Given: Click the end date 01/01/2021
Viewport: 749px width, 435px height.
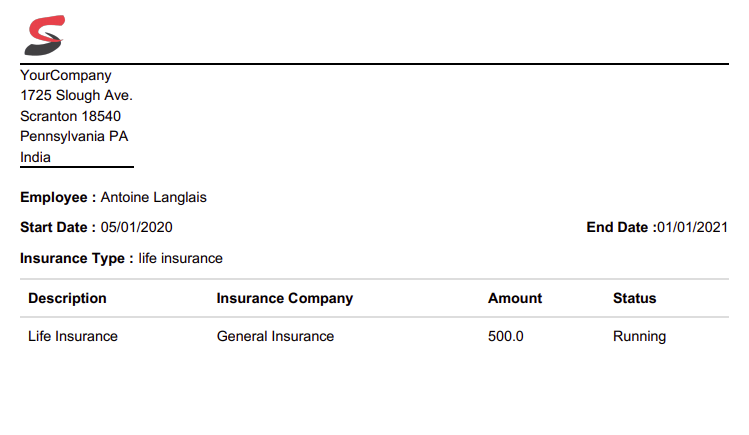Looking at the screenshot, I should click(692, 227).
